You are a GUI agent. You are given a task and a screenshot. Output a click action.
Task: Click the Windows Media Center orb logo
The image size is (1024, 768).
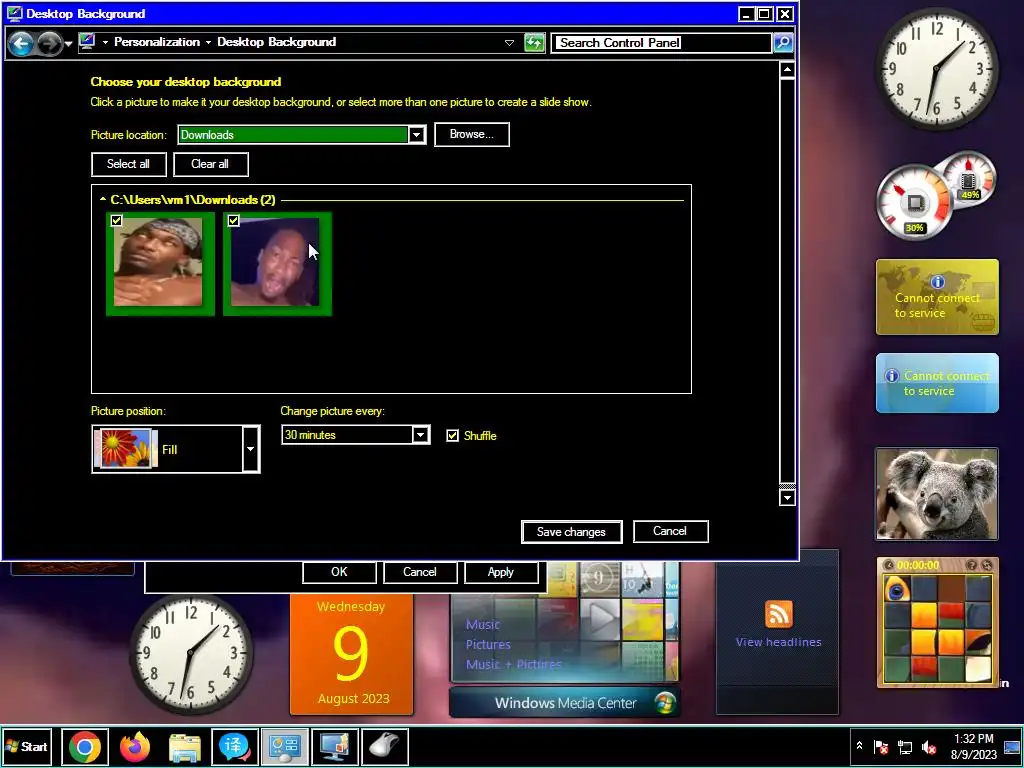665,703
